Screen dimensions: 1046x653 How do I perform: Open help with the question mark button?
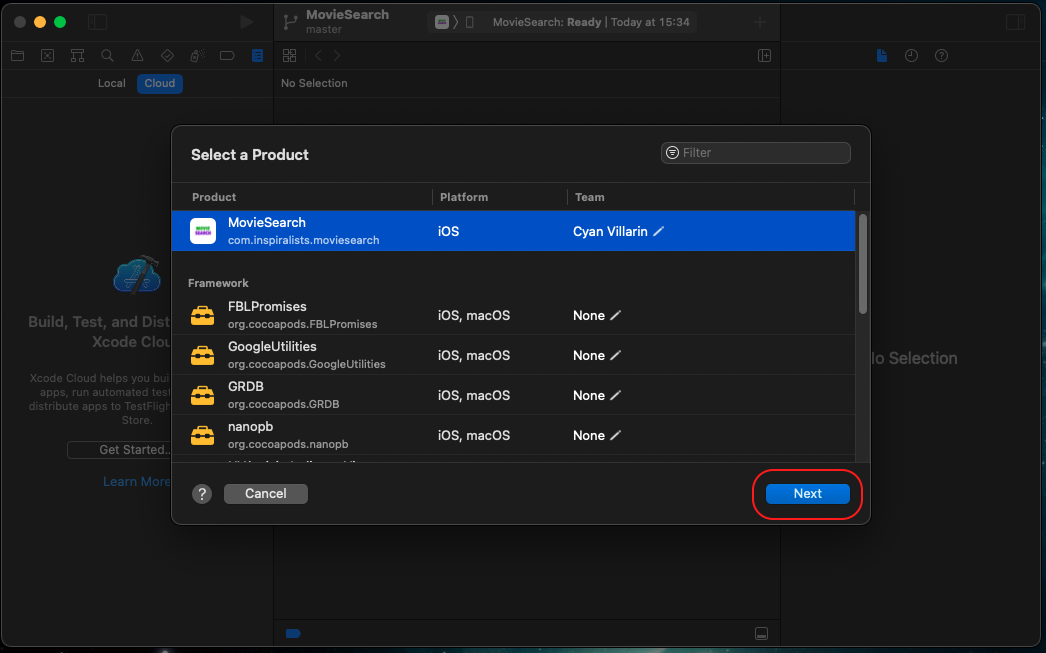[201, 494]
